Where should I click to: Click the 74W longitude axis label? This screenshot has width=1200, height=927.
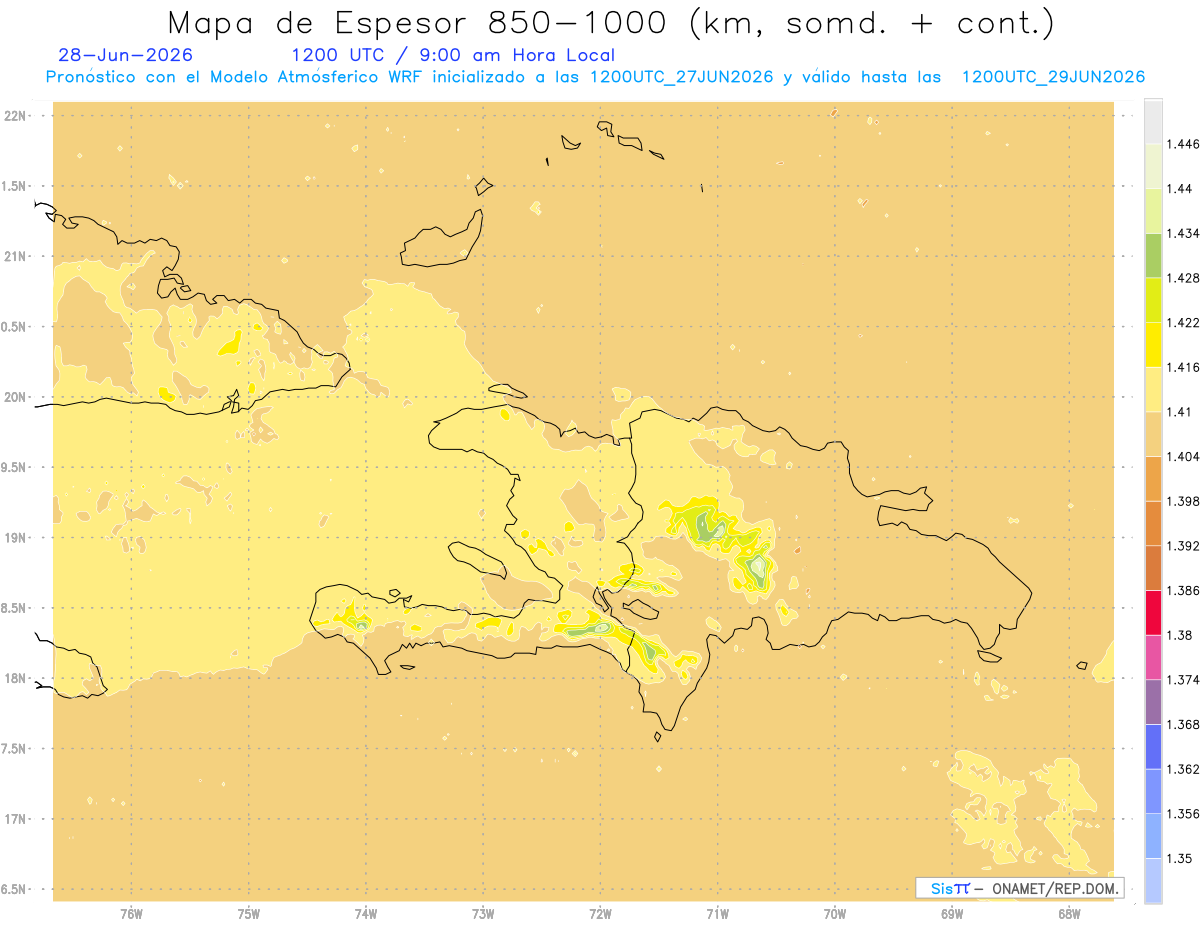point(366,913)
